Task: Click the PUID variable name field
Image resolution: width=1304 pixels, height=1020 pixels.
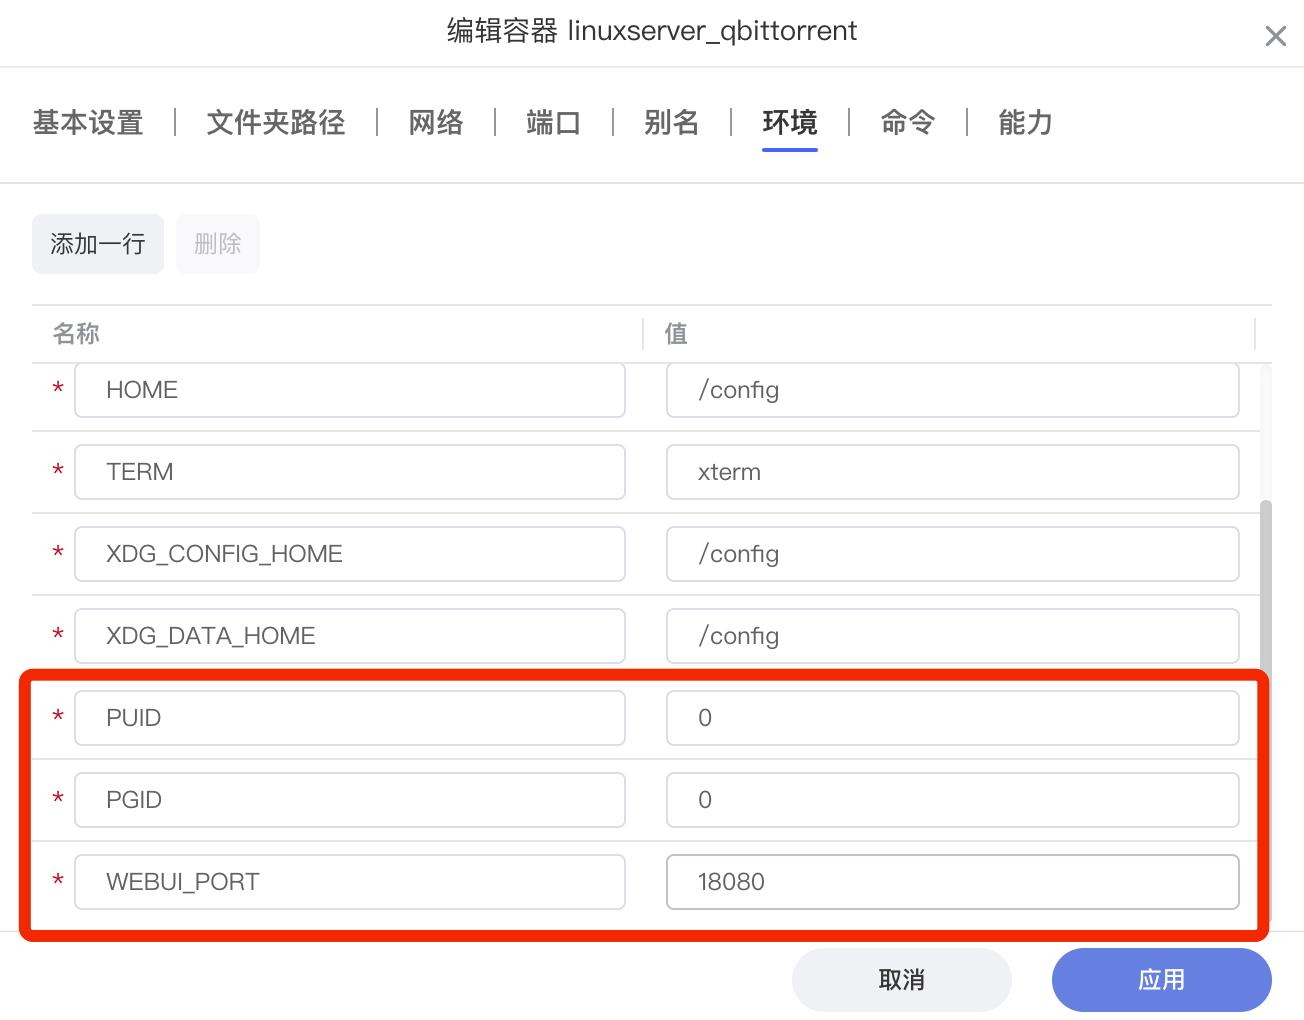Action: (349, 718)
